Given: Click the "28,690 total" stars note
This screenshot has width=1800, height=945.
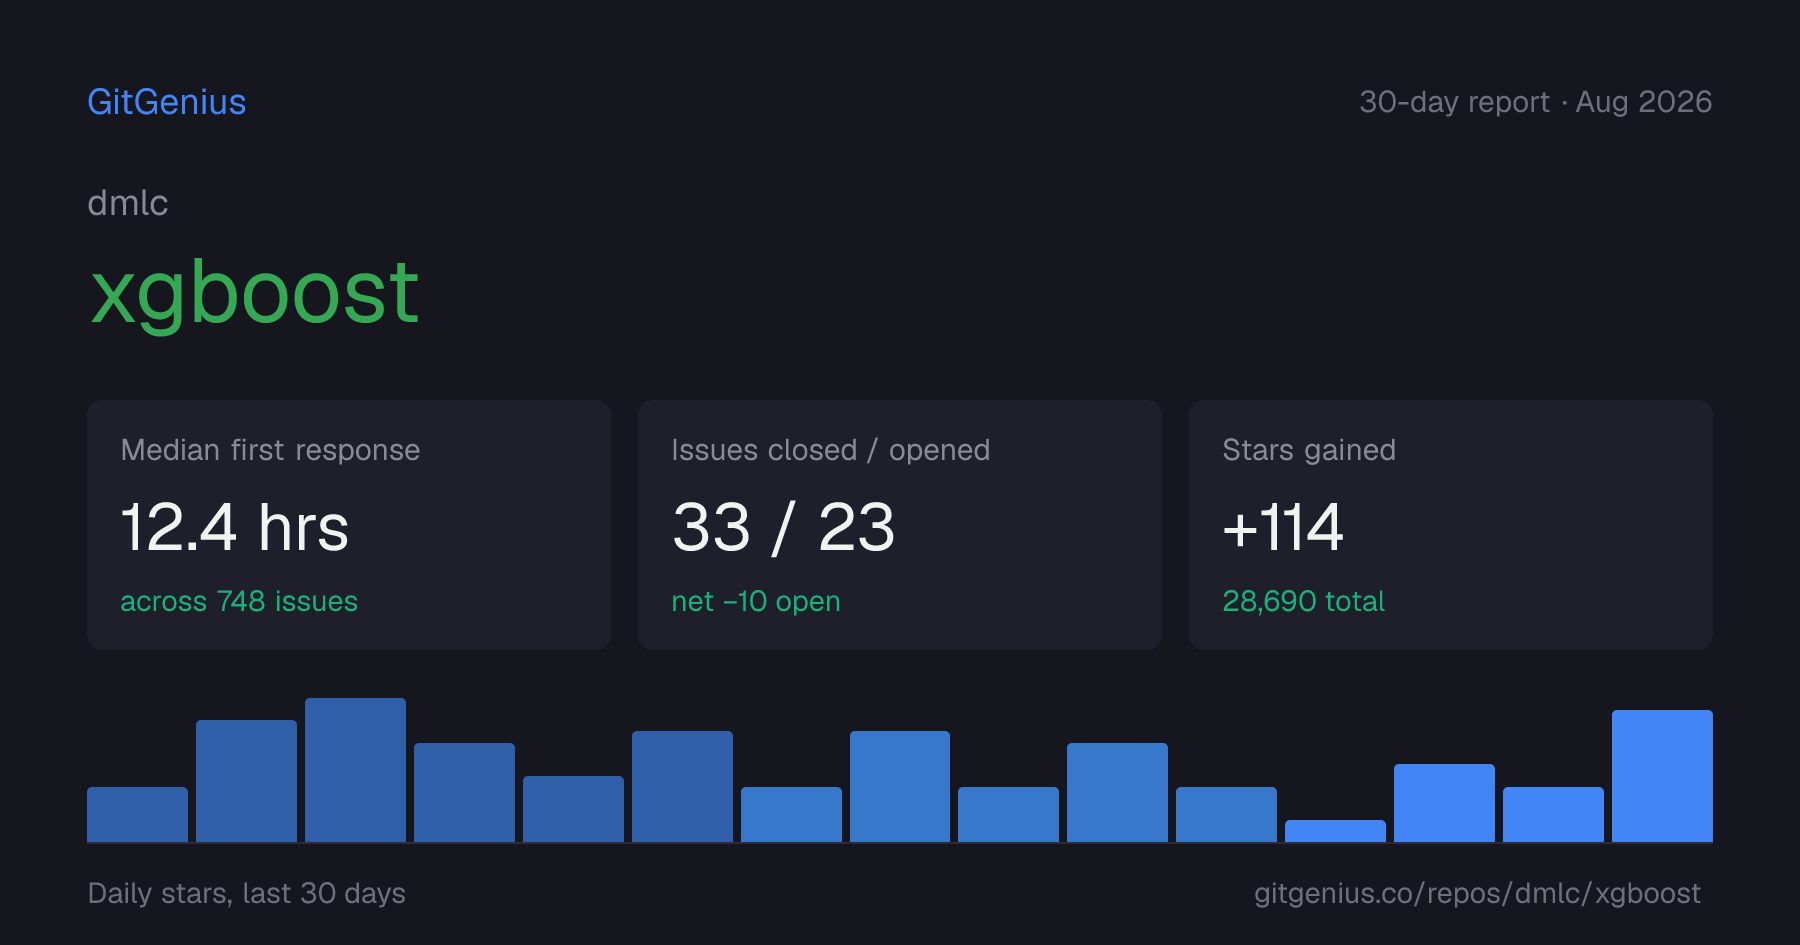Looking at the screenshot, I should [x=1304, y=601].
